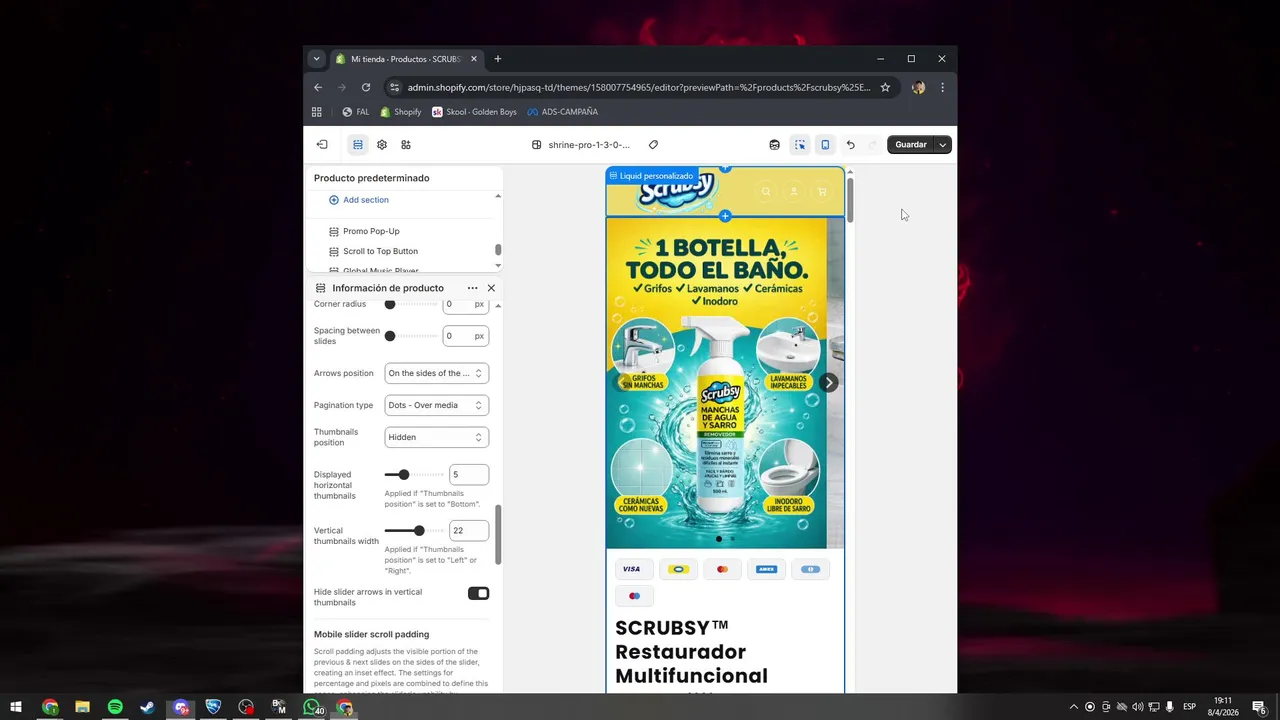Screen dimensions: 1280x720
Task: Open more options for Información de producto
Action: 472,288
